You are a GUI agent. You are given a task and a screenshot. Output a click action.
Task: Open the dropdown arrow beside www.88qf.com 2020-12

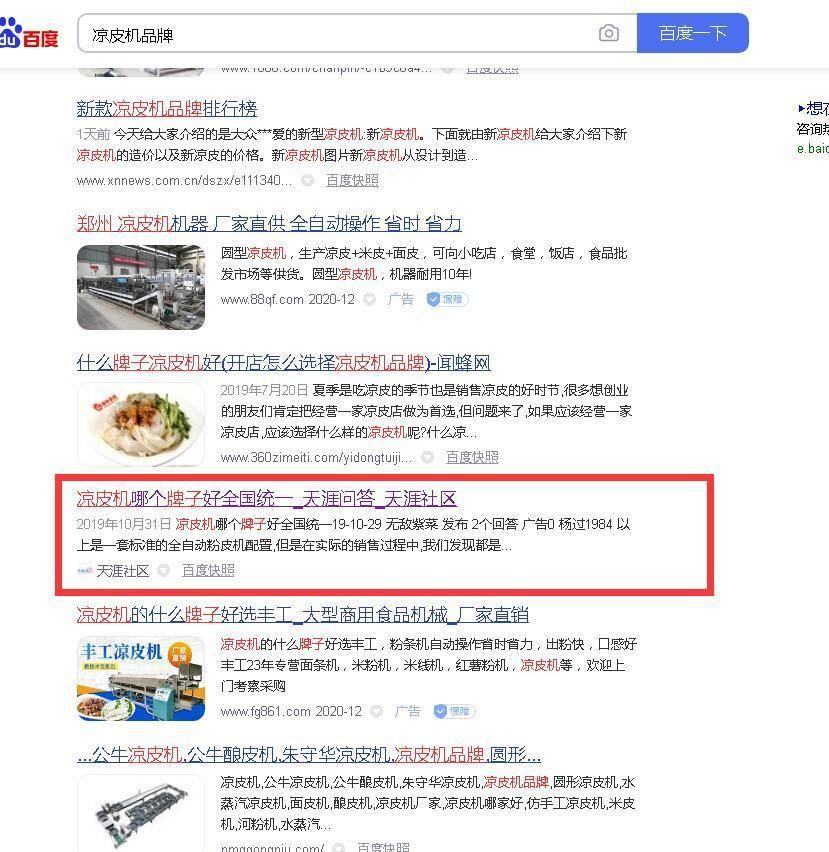click(369, 299)
